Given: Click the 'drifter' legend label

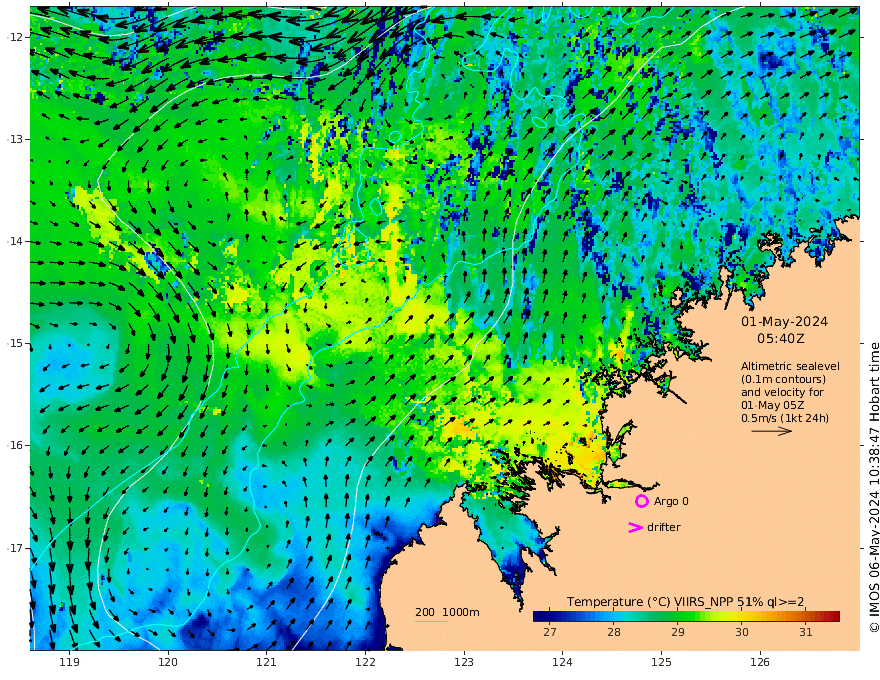Looking at the screenshot, I should point(663,527).
